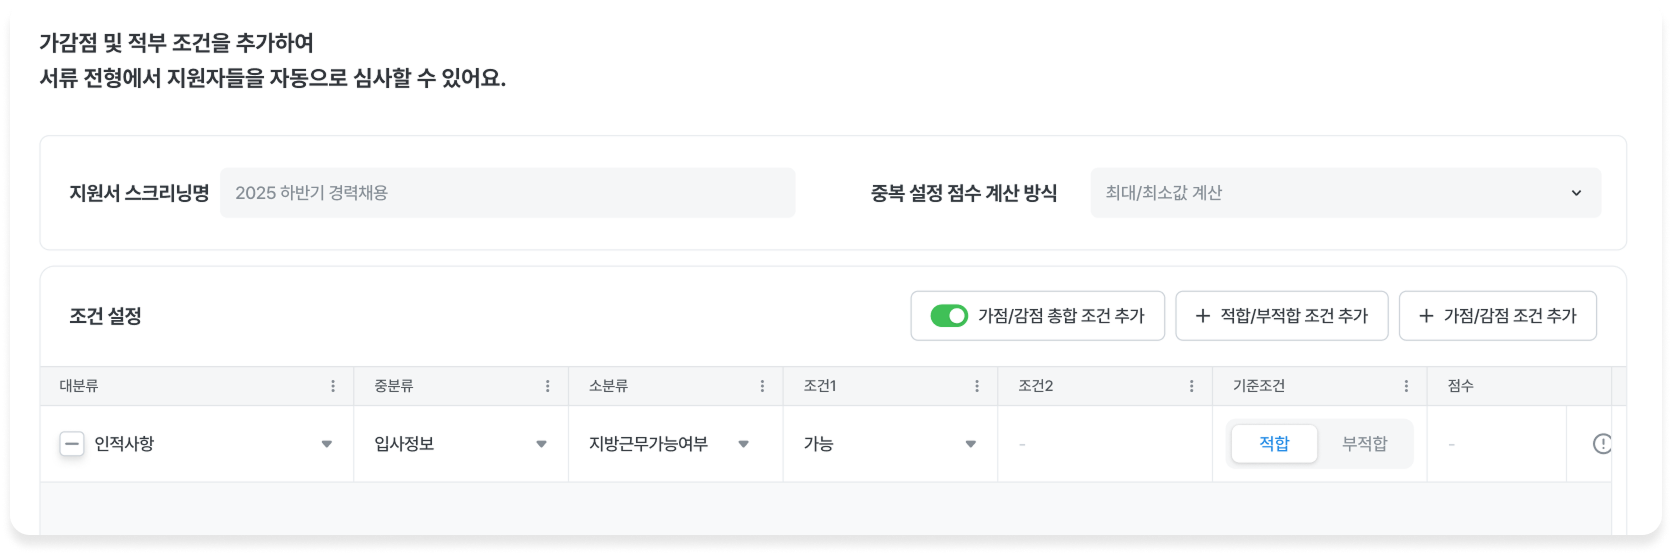
Task: Open 조건1 column options menu icon
Action: [x=977, y=386]
